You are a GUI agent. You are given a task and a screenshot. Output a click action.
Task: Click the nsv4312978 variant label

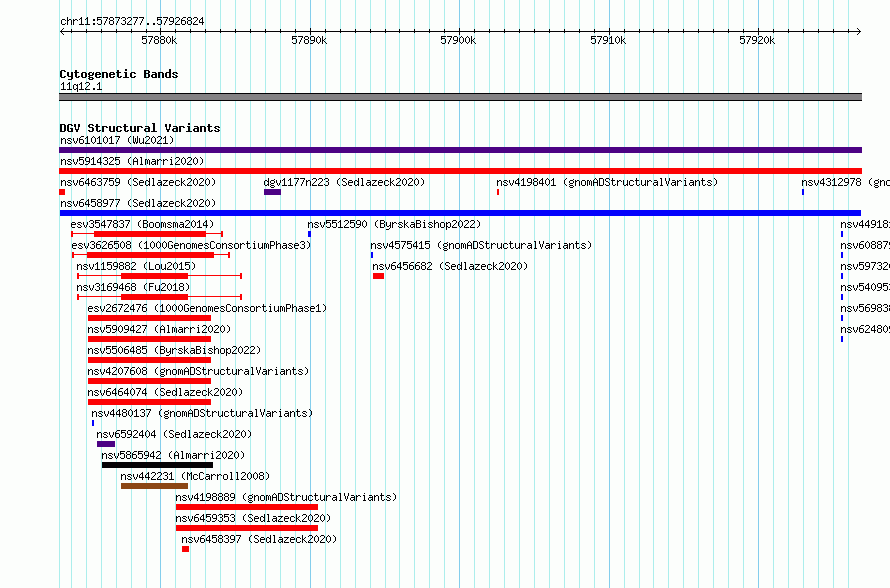coord(846,182)
